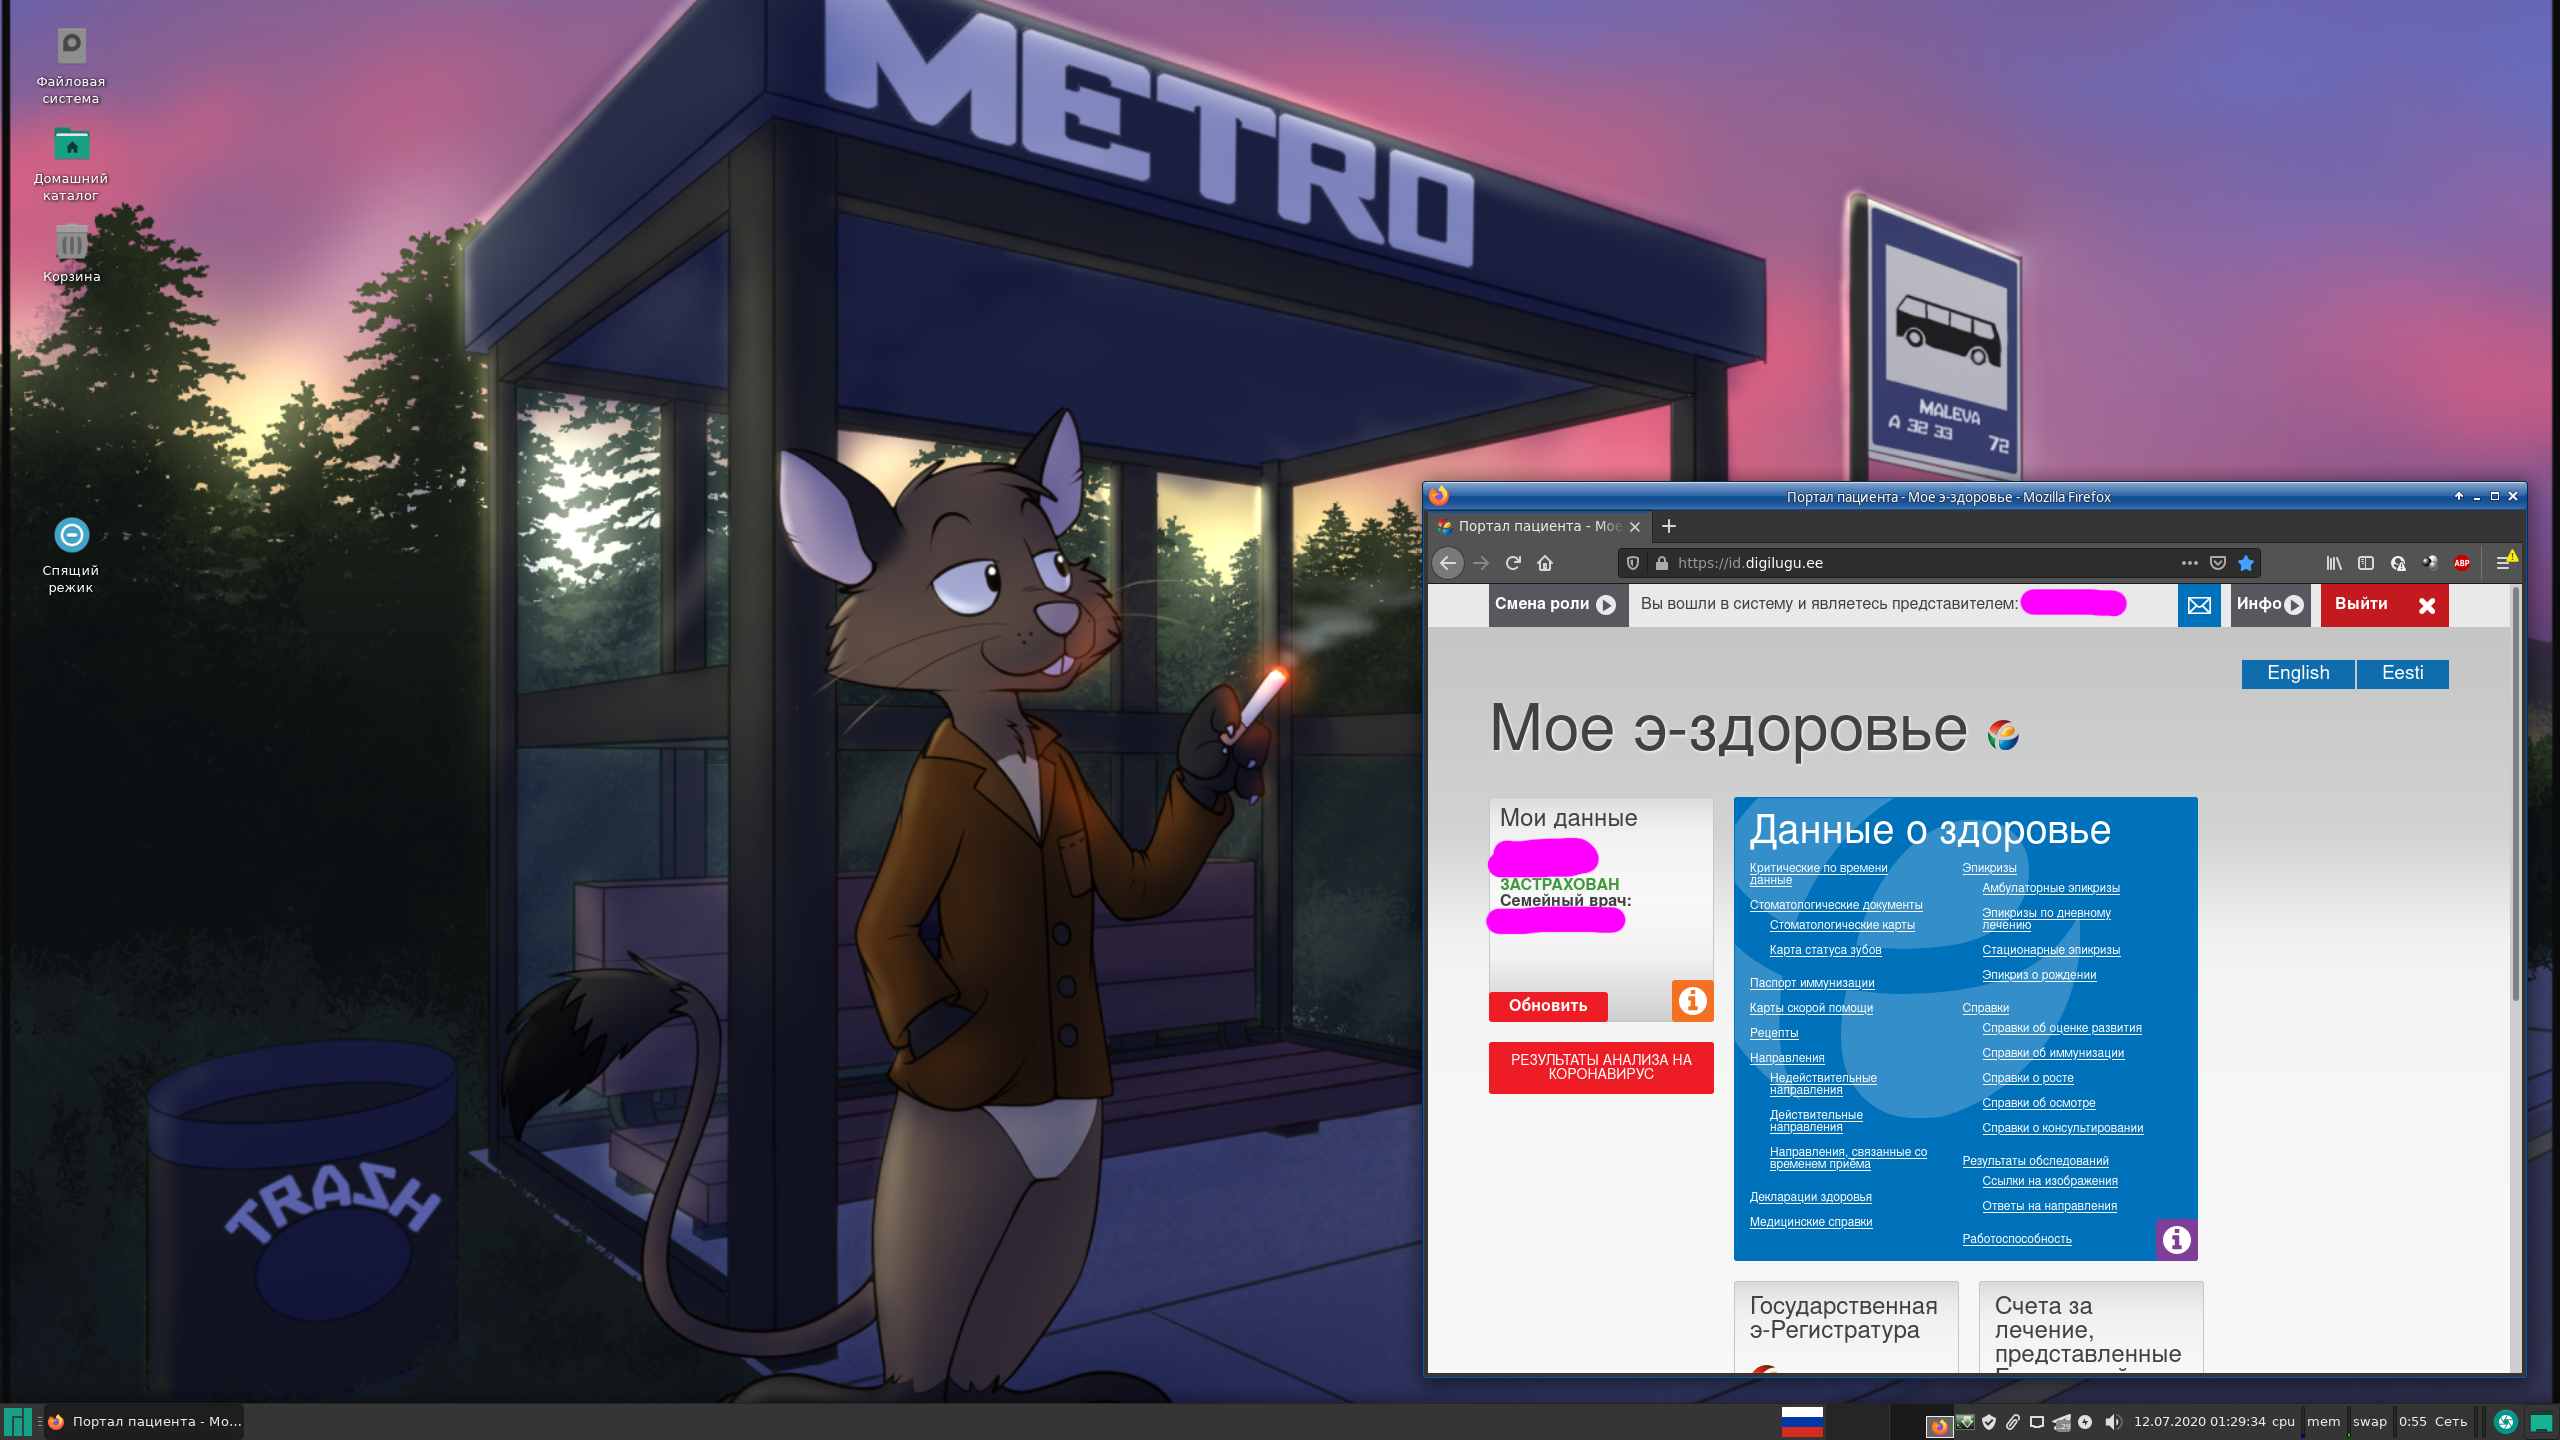Open the Firefox Library icon

tap(2334, 563)
